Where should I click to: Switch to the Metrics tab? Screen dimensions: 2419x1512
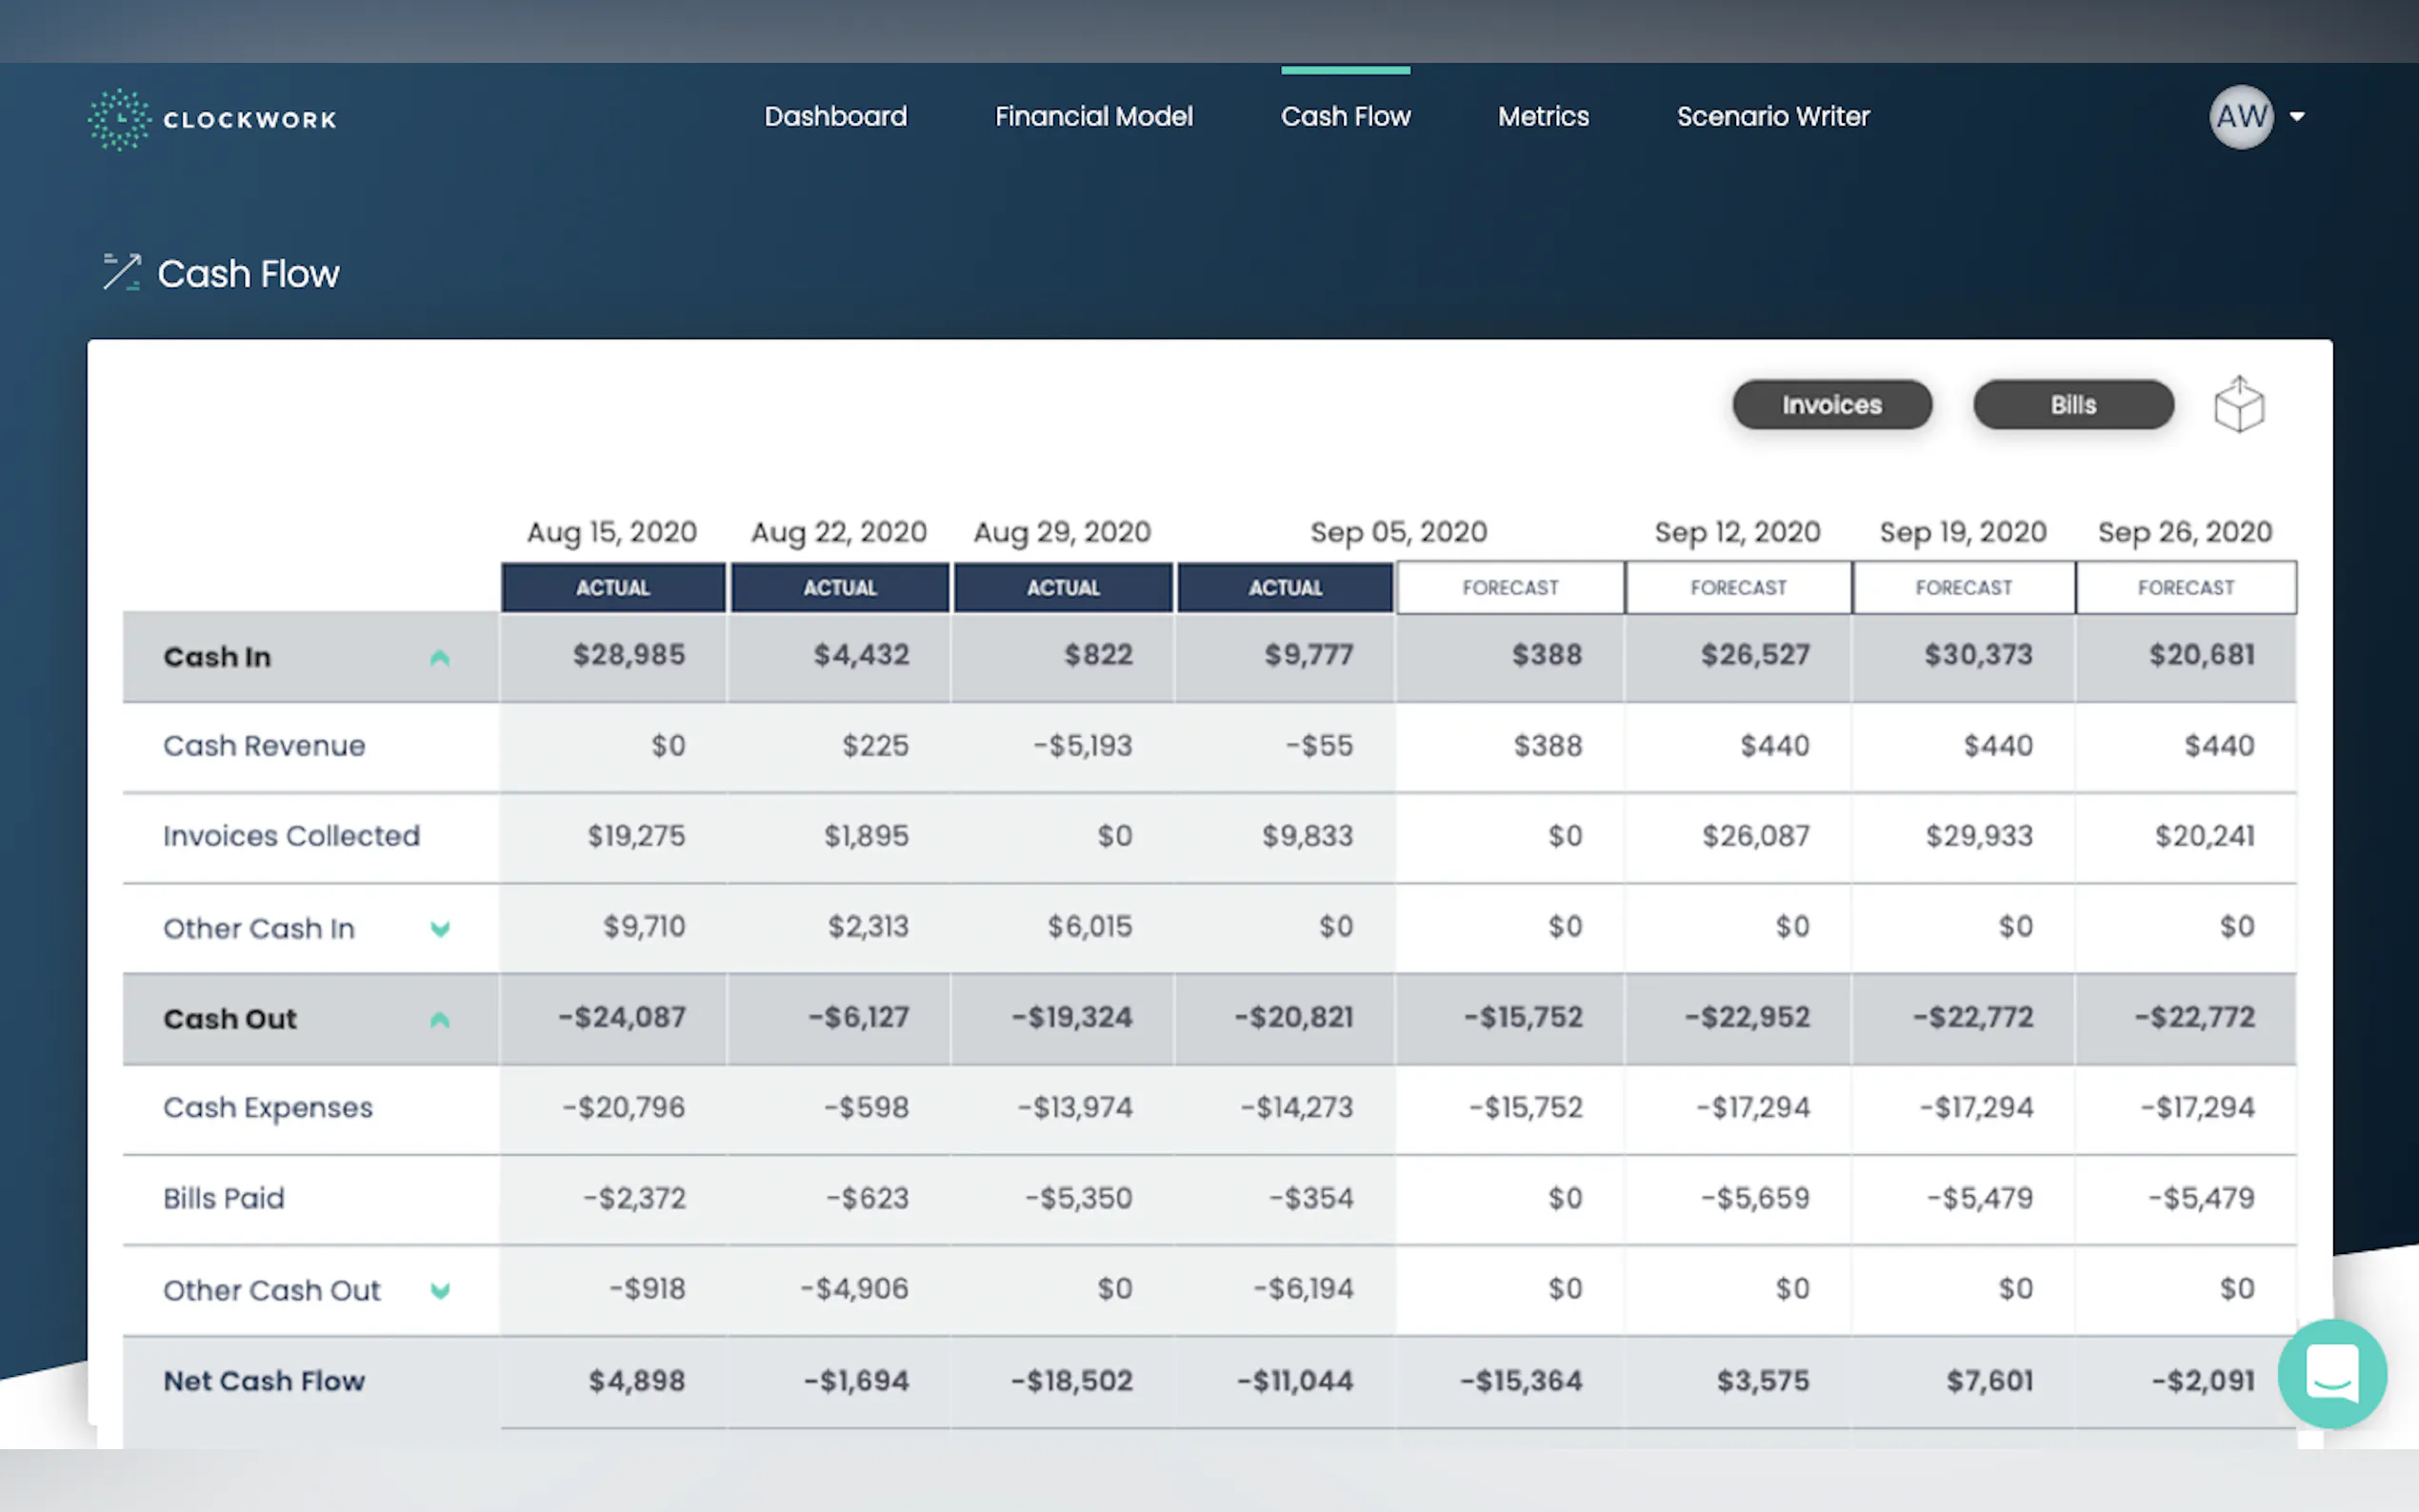[1542, 117]
